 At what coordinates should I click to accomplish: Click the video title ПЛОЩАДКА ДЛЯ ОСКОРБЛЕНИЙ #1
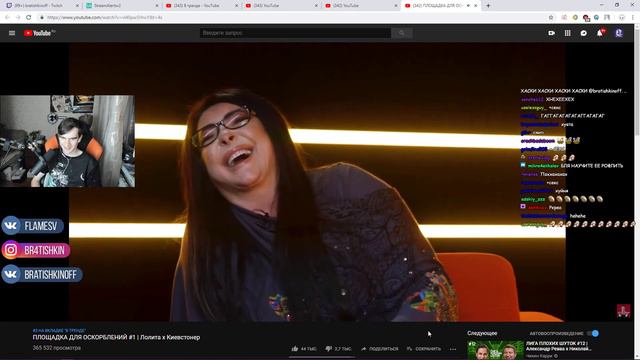tap(116, 337)
